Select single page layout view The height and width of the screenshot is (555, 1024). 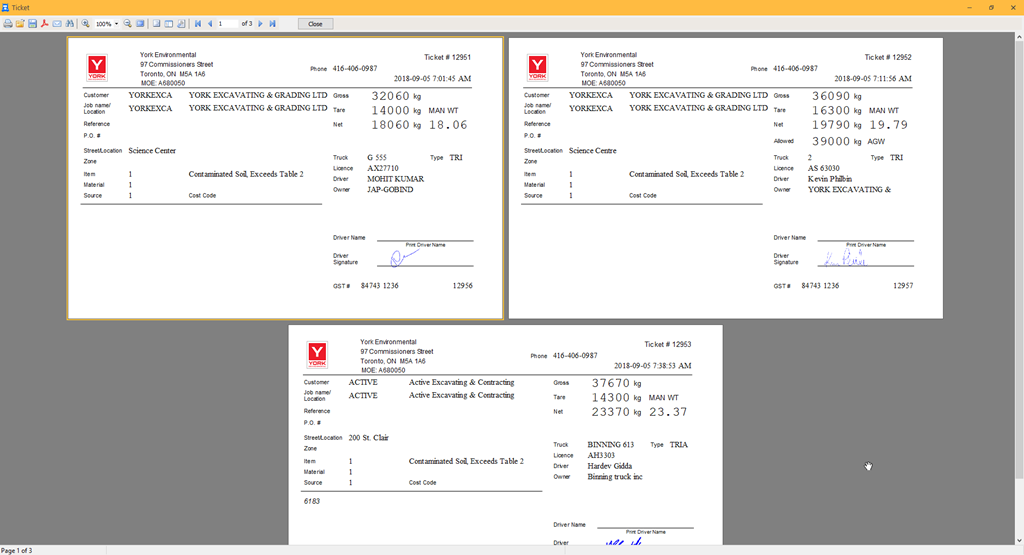click(157, 23)
